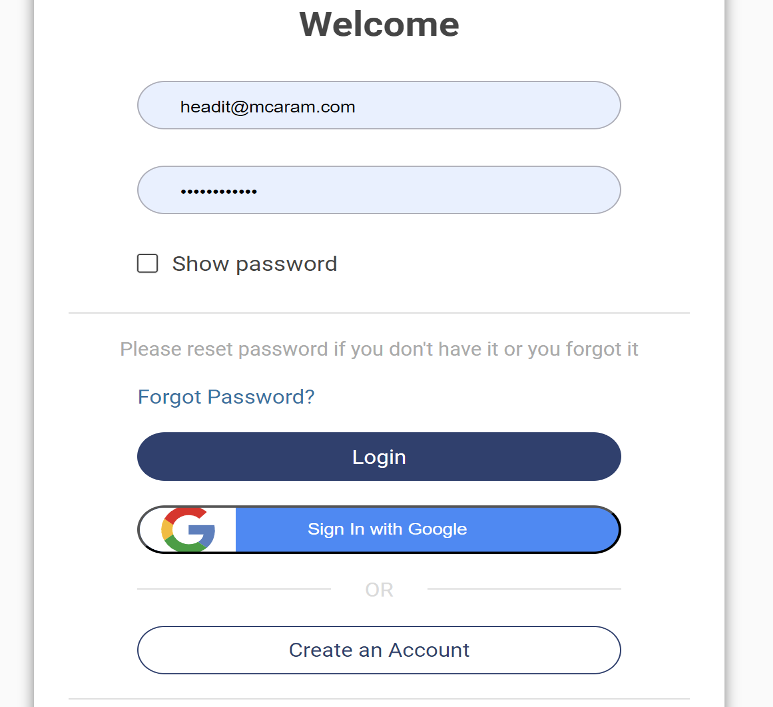Click empty space right of email text
The height and width of the screenshot is (707, 773).
click(x=490, y=105)
